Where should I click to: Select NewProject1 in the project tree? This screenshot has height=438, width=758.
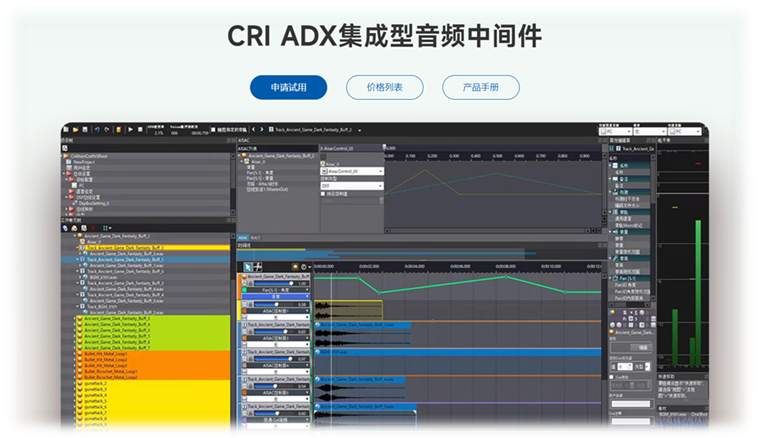(84, 162)
